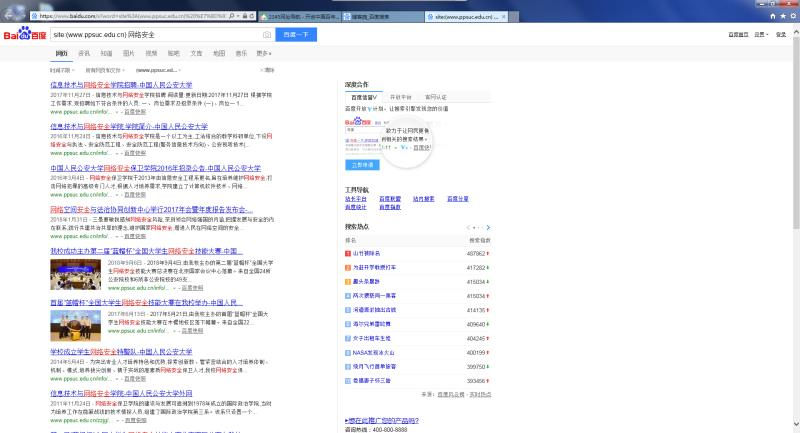This screenshot has width=800, height=433.
Task: Open top hot search entry with index 487862
Action: tap(366, 253)
